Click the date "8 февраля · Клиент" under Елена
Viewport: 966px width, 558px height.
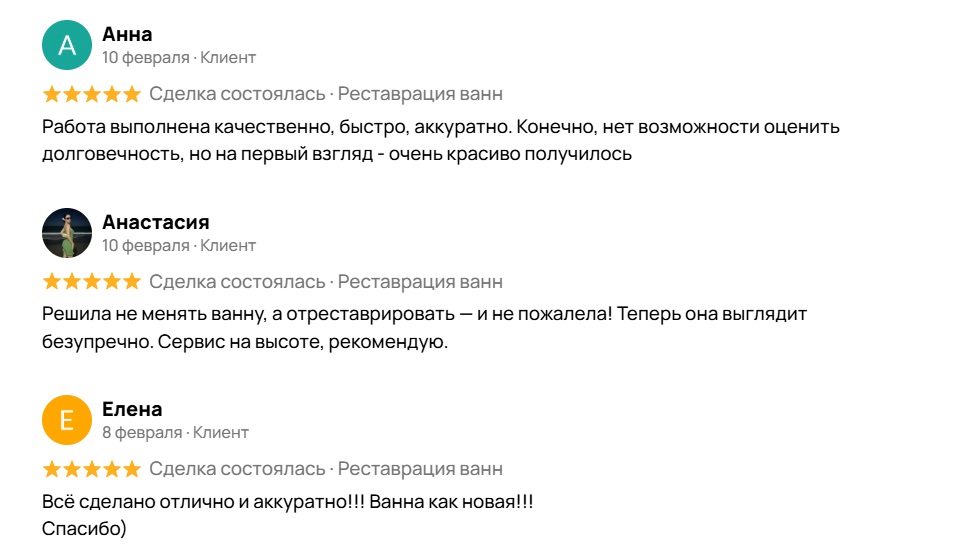click(x=175, y=432)
